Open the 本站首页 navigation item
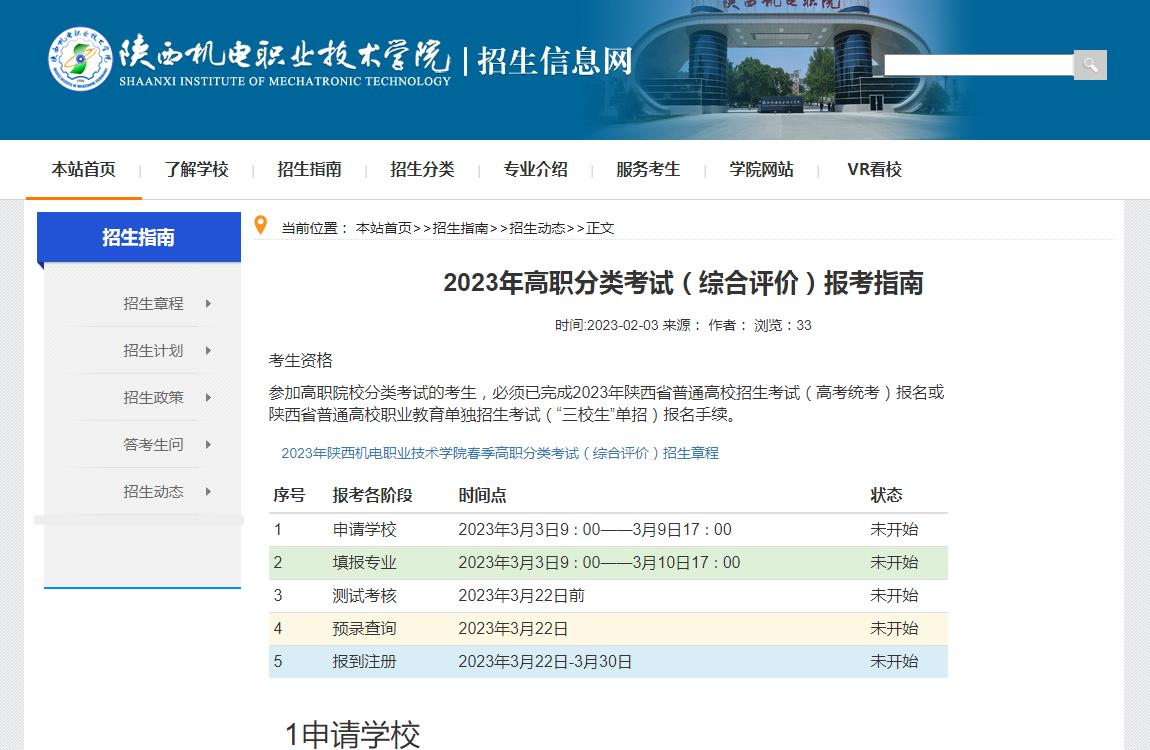 click(84, 169)
